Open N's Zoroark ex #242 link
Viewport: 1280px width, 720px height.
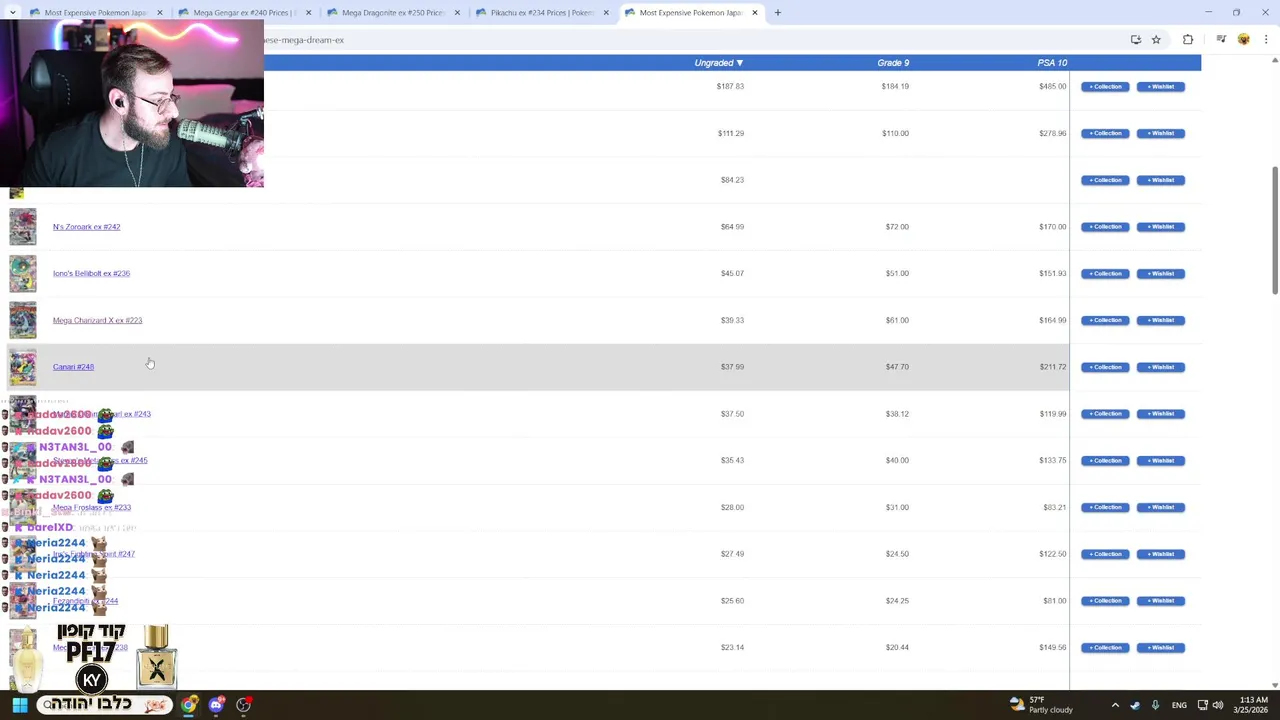(x=86, y=227)
